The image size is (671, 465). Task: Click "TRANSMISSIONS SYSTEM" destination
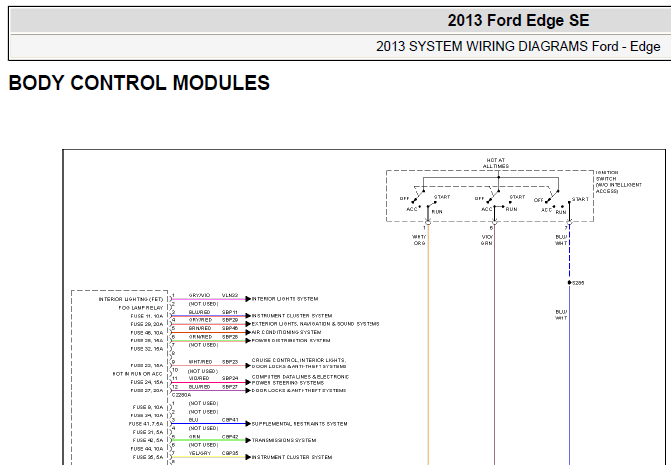[284, 440]
